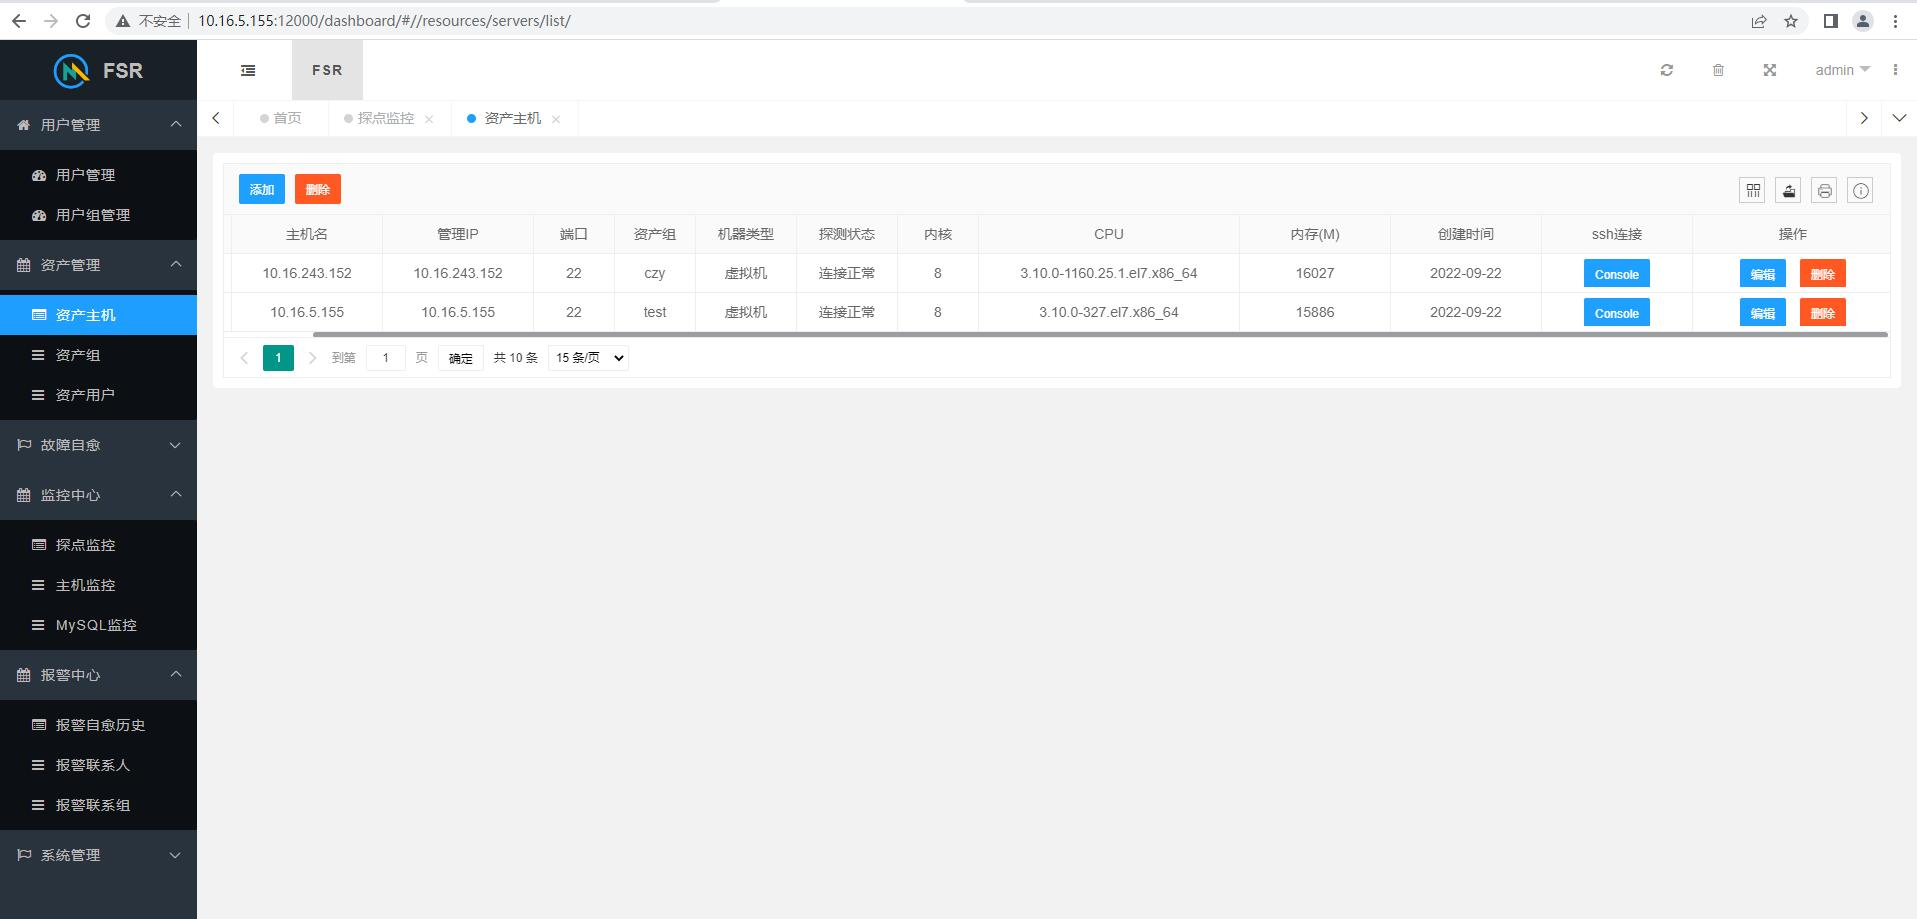Collapse the 用户管理 sidebar section
1917x919 pixels.
tap(98, 125)
